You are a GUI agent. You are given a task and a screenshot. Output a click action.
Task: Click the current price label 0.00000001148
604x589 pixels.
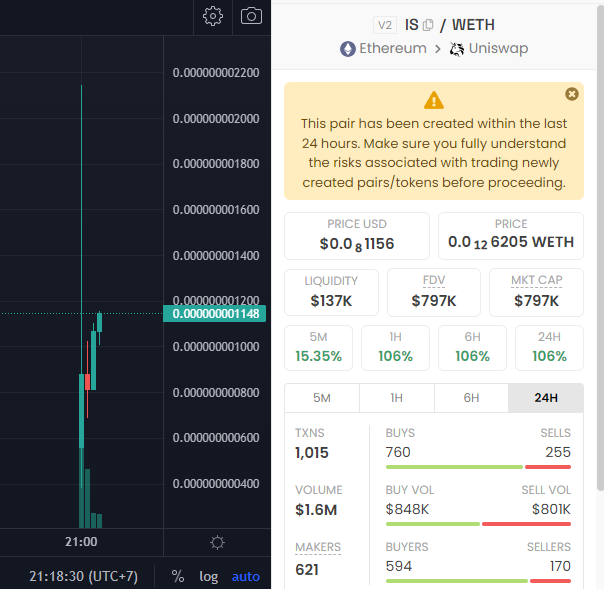(x=215, y=314)
